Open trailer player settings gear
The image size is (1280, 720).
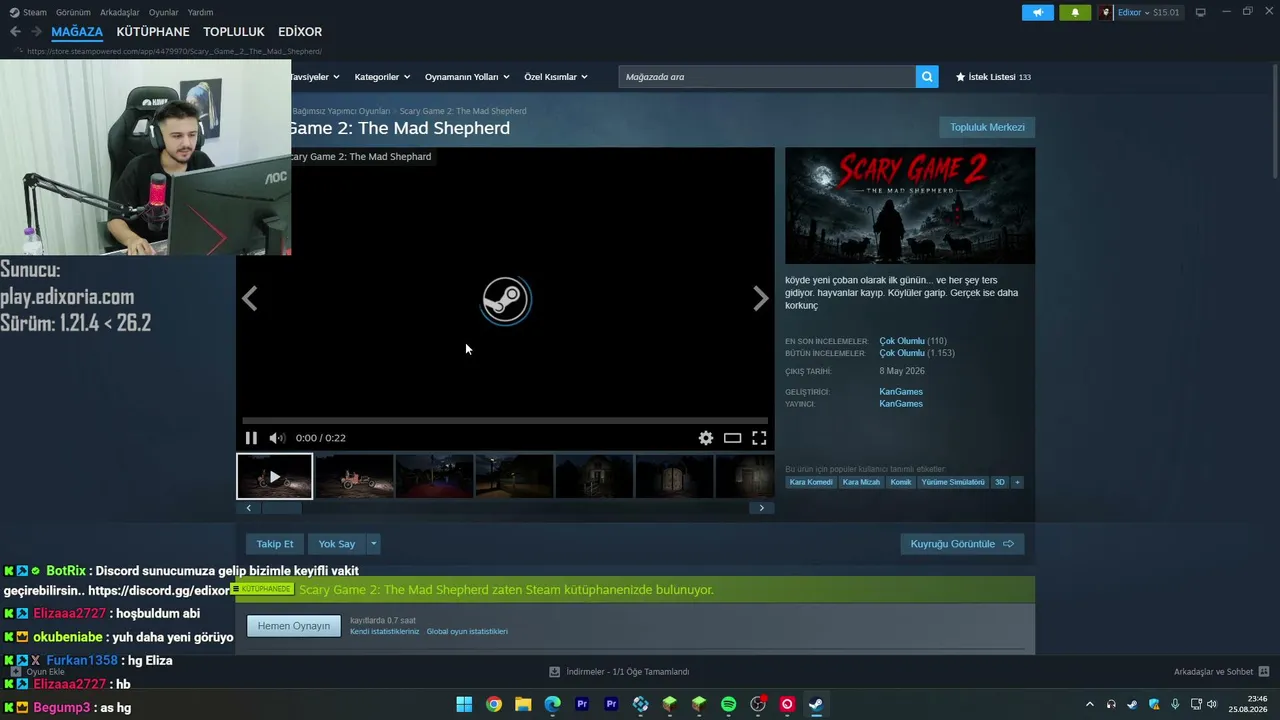(x=706, y=438)
